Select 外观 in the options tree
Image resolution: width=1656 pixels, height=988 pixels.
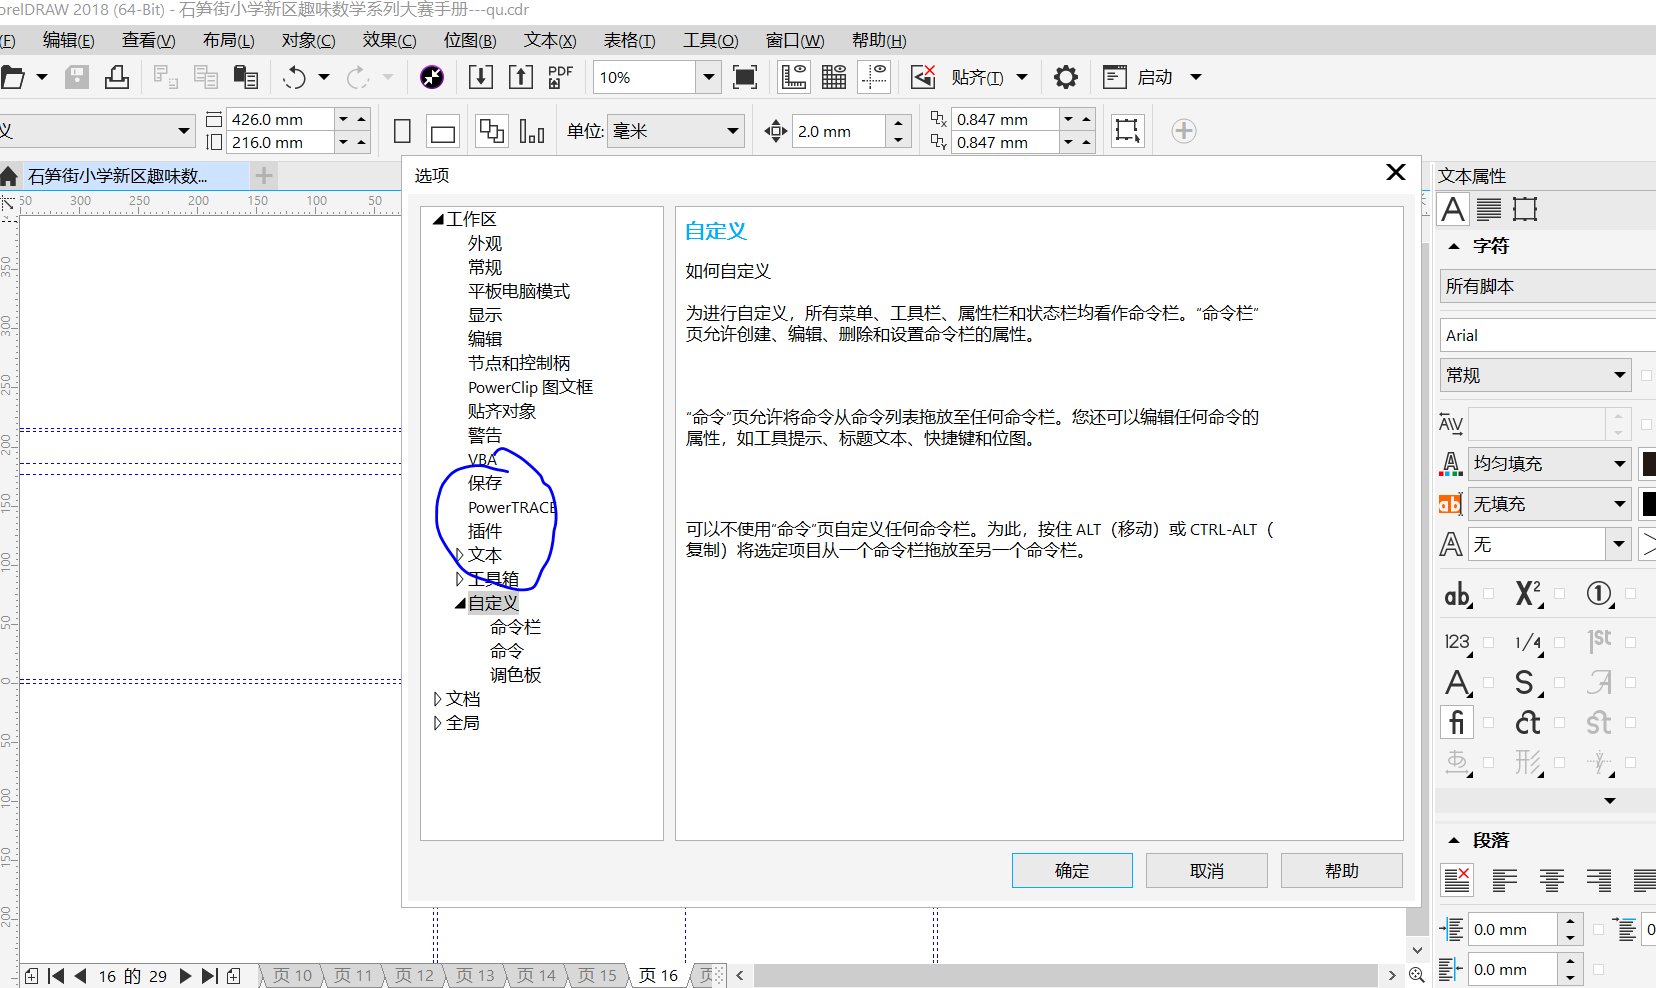[x=485, y=243]
